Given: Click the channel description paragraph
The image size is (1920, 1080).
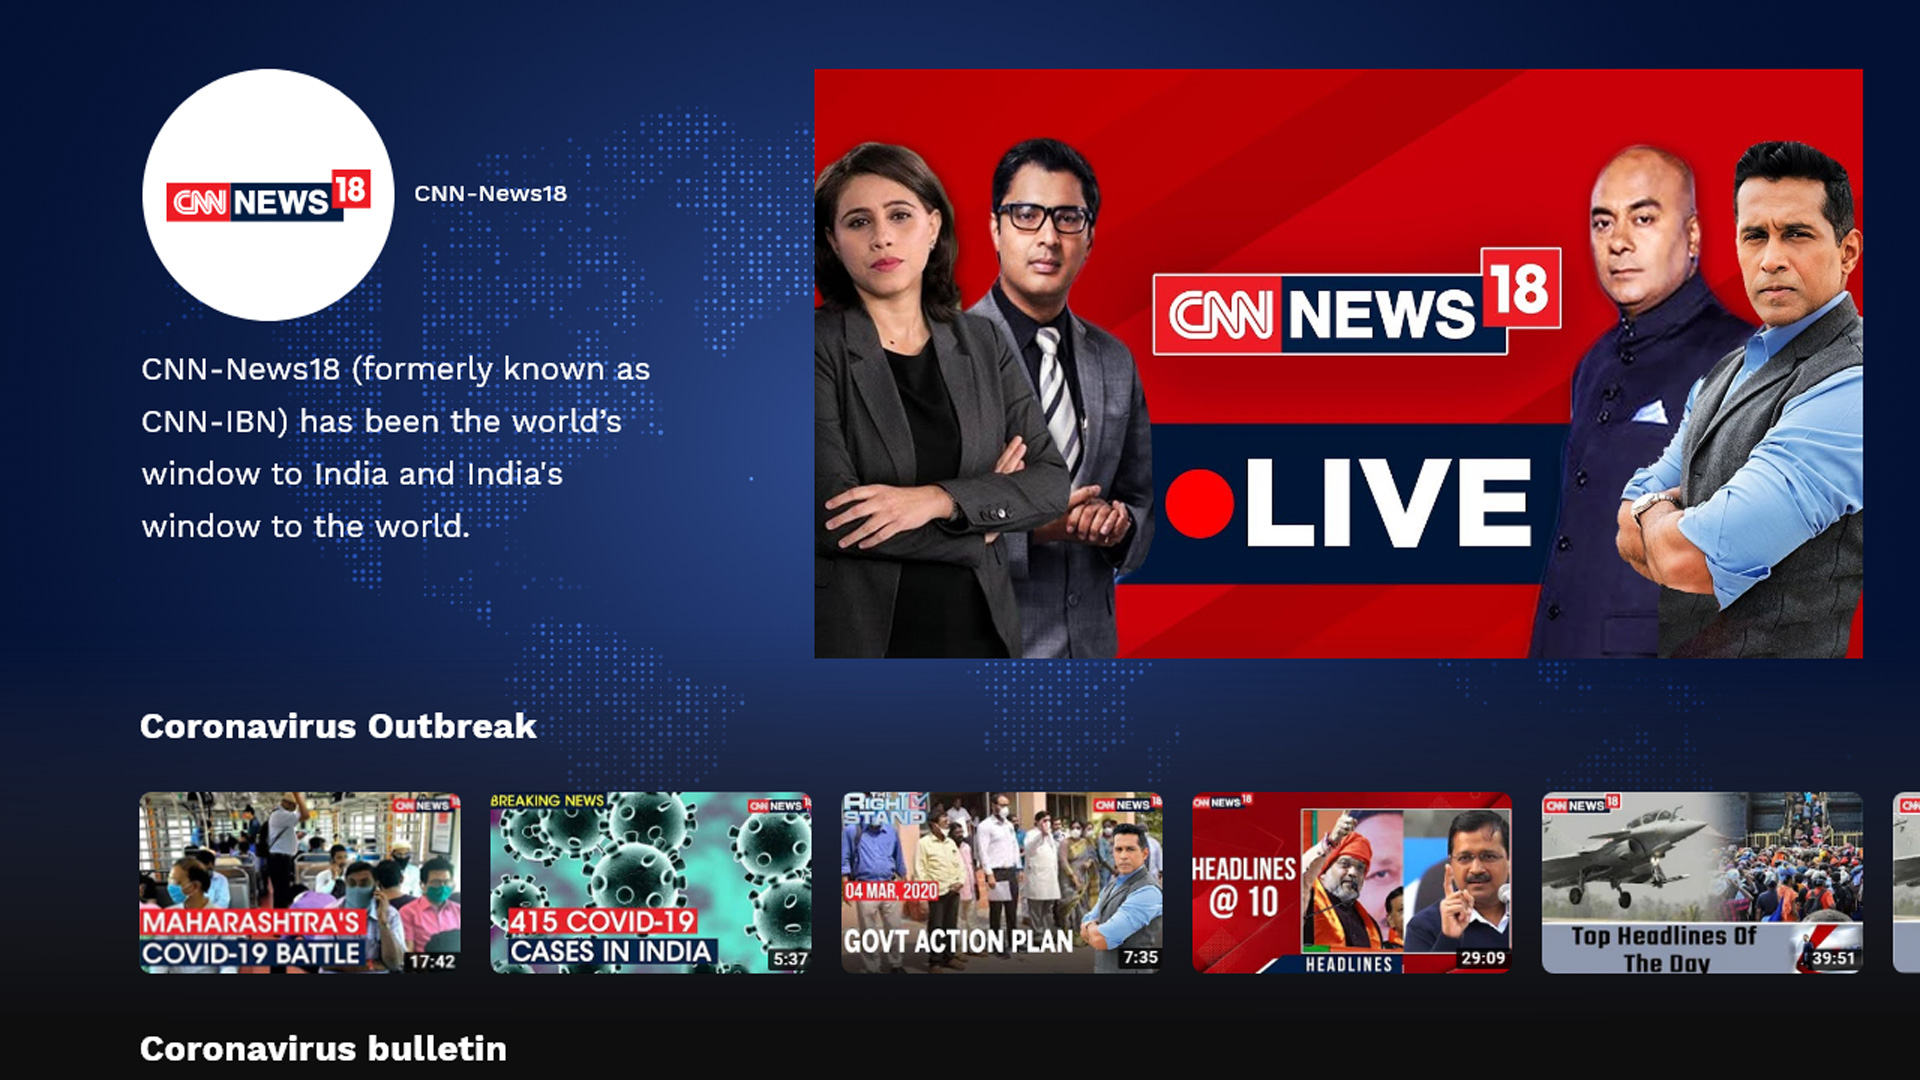Looking at the screenshot, I should (x=395, y=447).
